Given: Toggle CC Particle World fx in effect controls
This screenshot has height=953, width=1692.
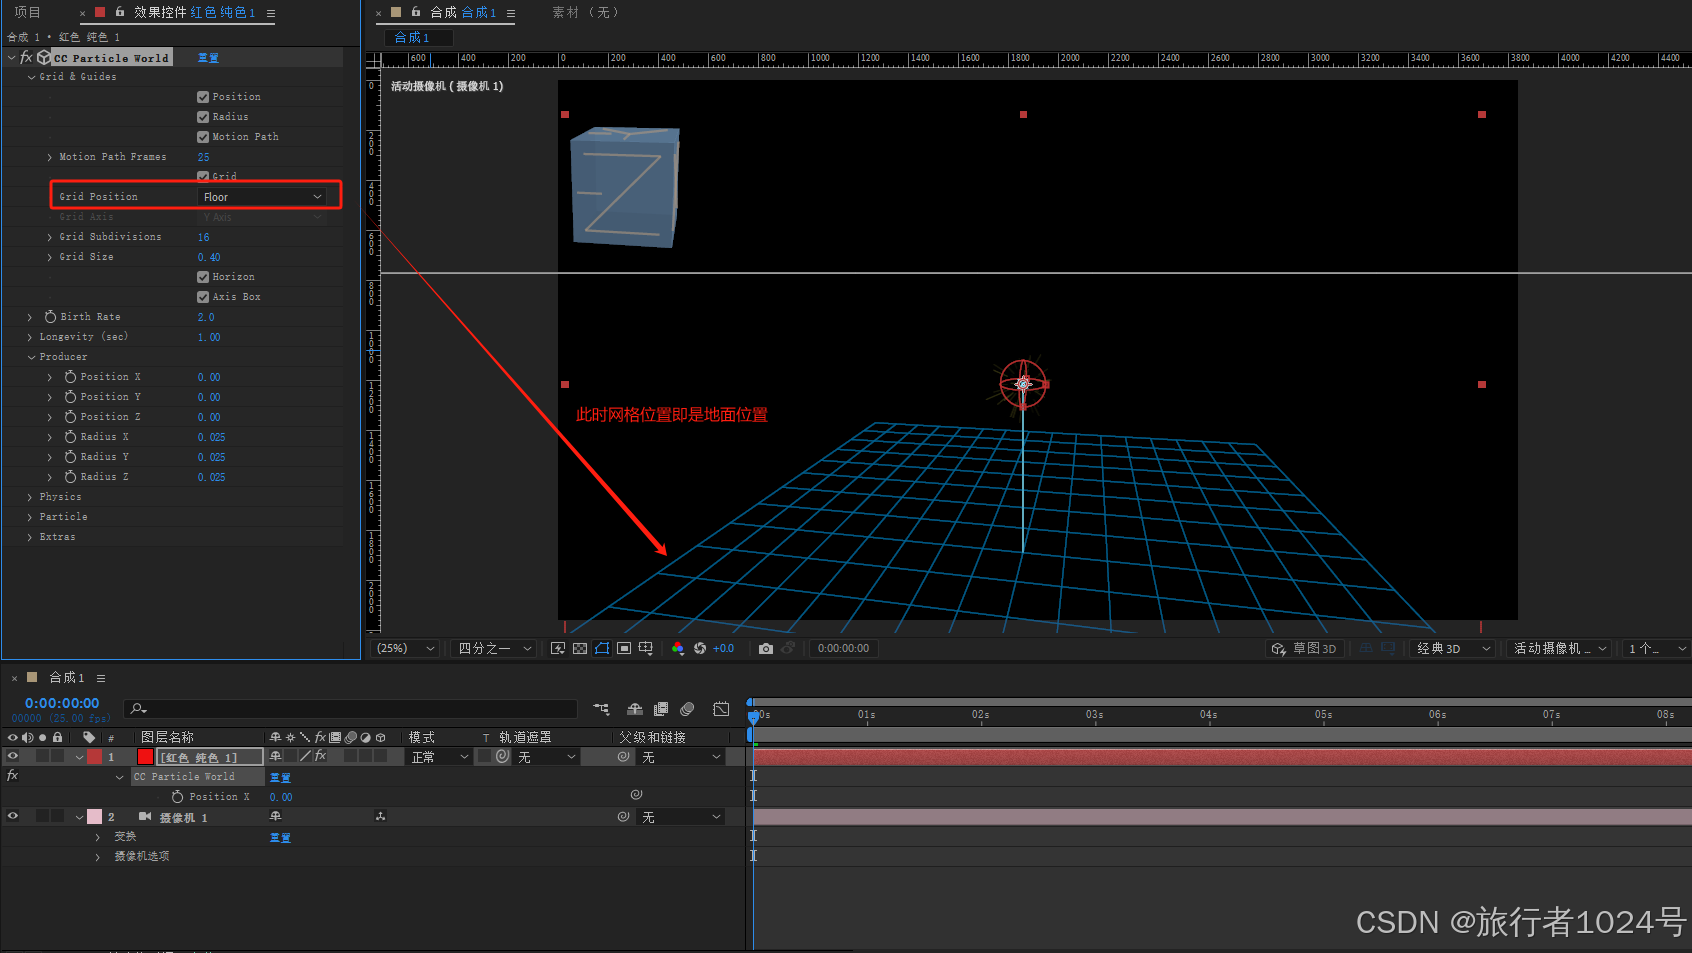Looking at the screenshot, I should (x=26, y=58).
